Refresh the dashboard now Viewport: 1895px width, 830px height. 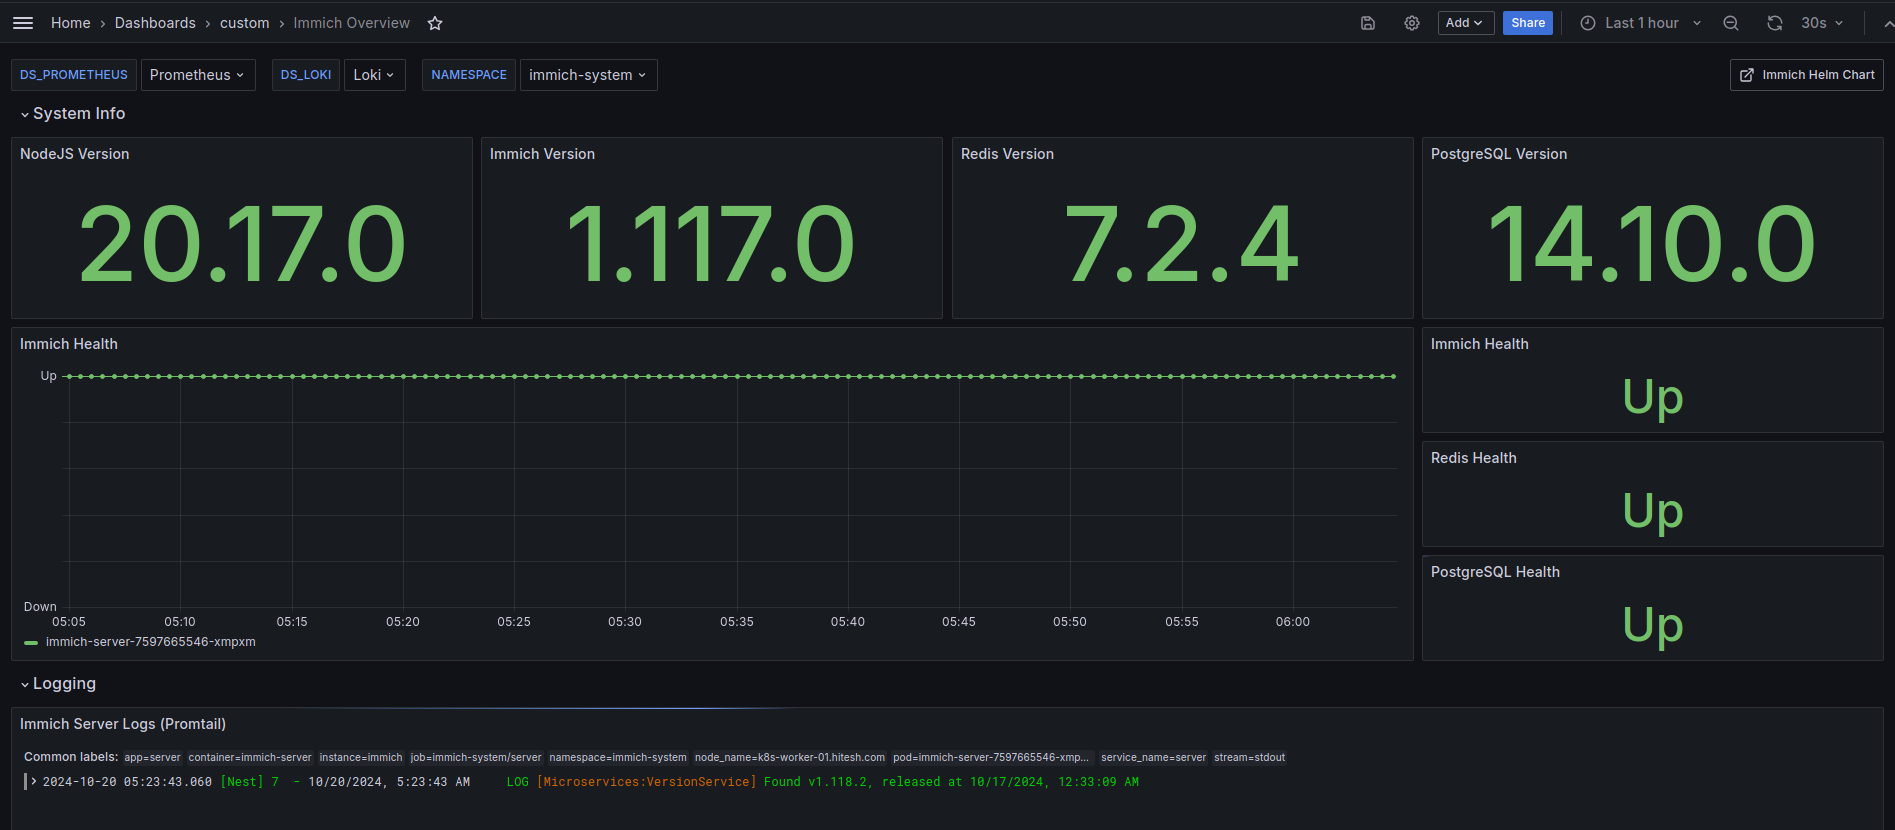[1775, 23]
